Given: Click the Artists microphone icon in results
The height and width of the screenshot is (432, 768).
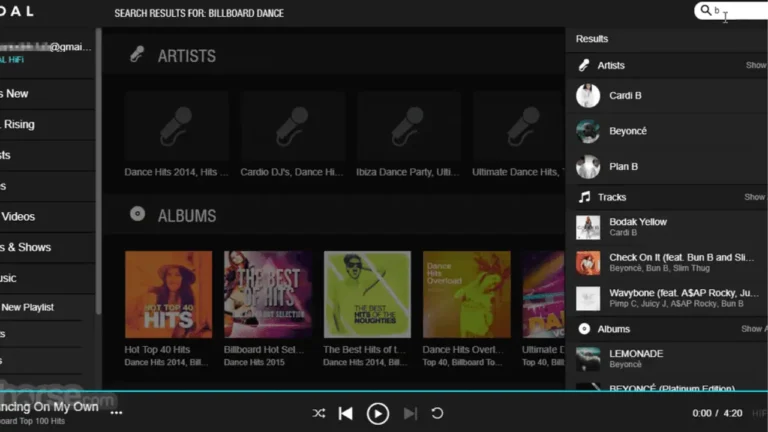Looking at the screenshot, I should pos(584,65).
